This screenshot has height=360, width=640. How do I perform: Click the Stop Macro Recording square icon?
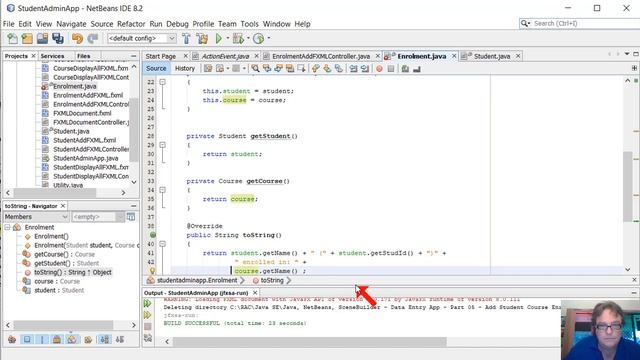391,69
